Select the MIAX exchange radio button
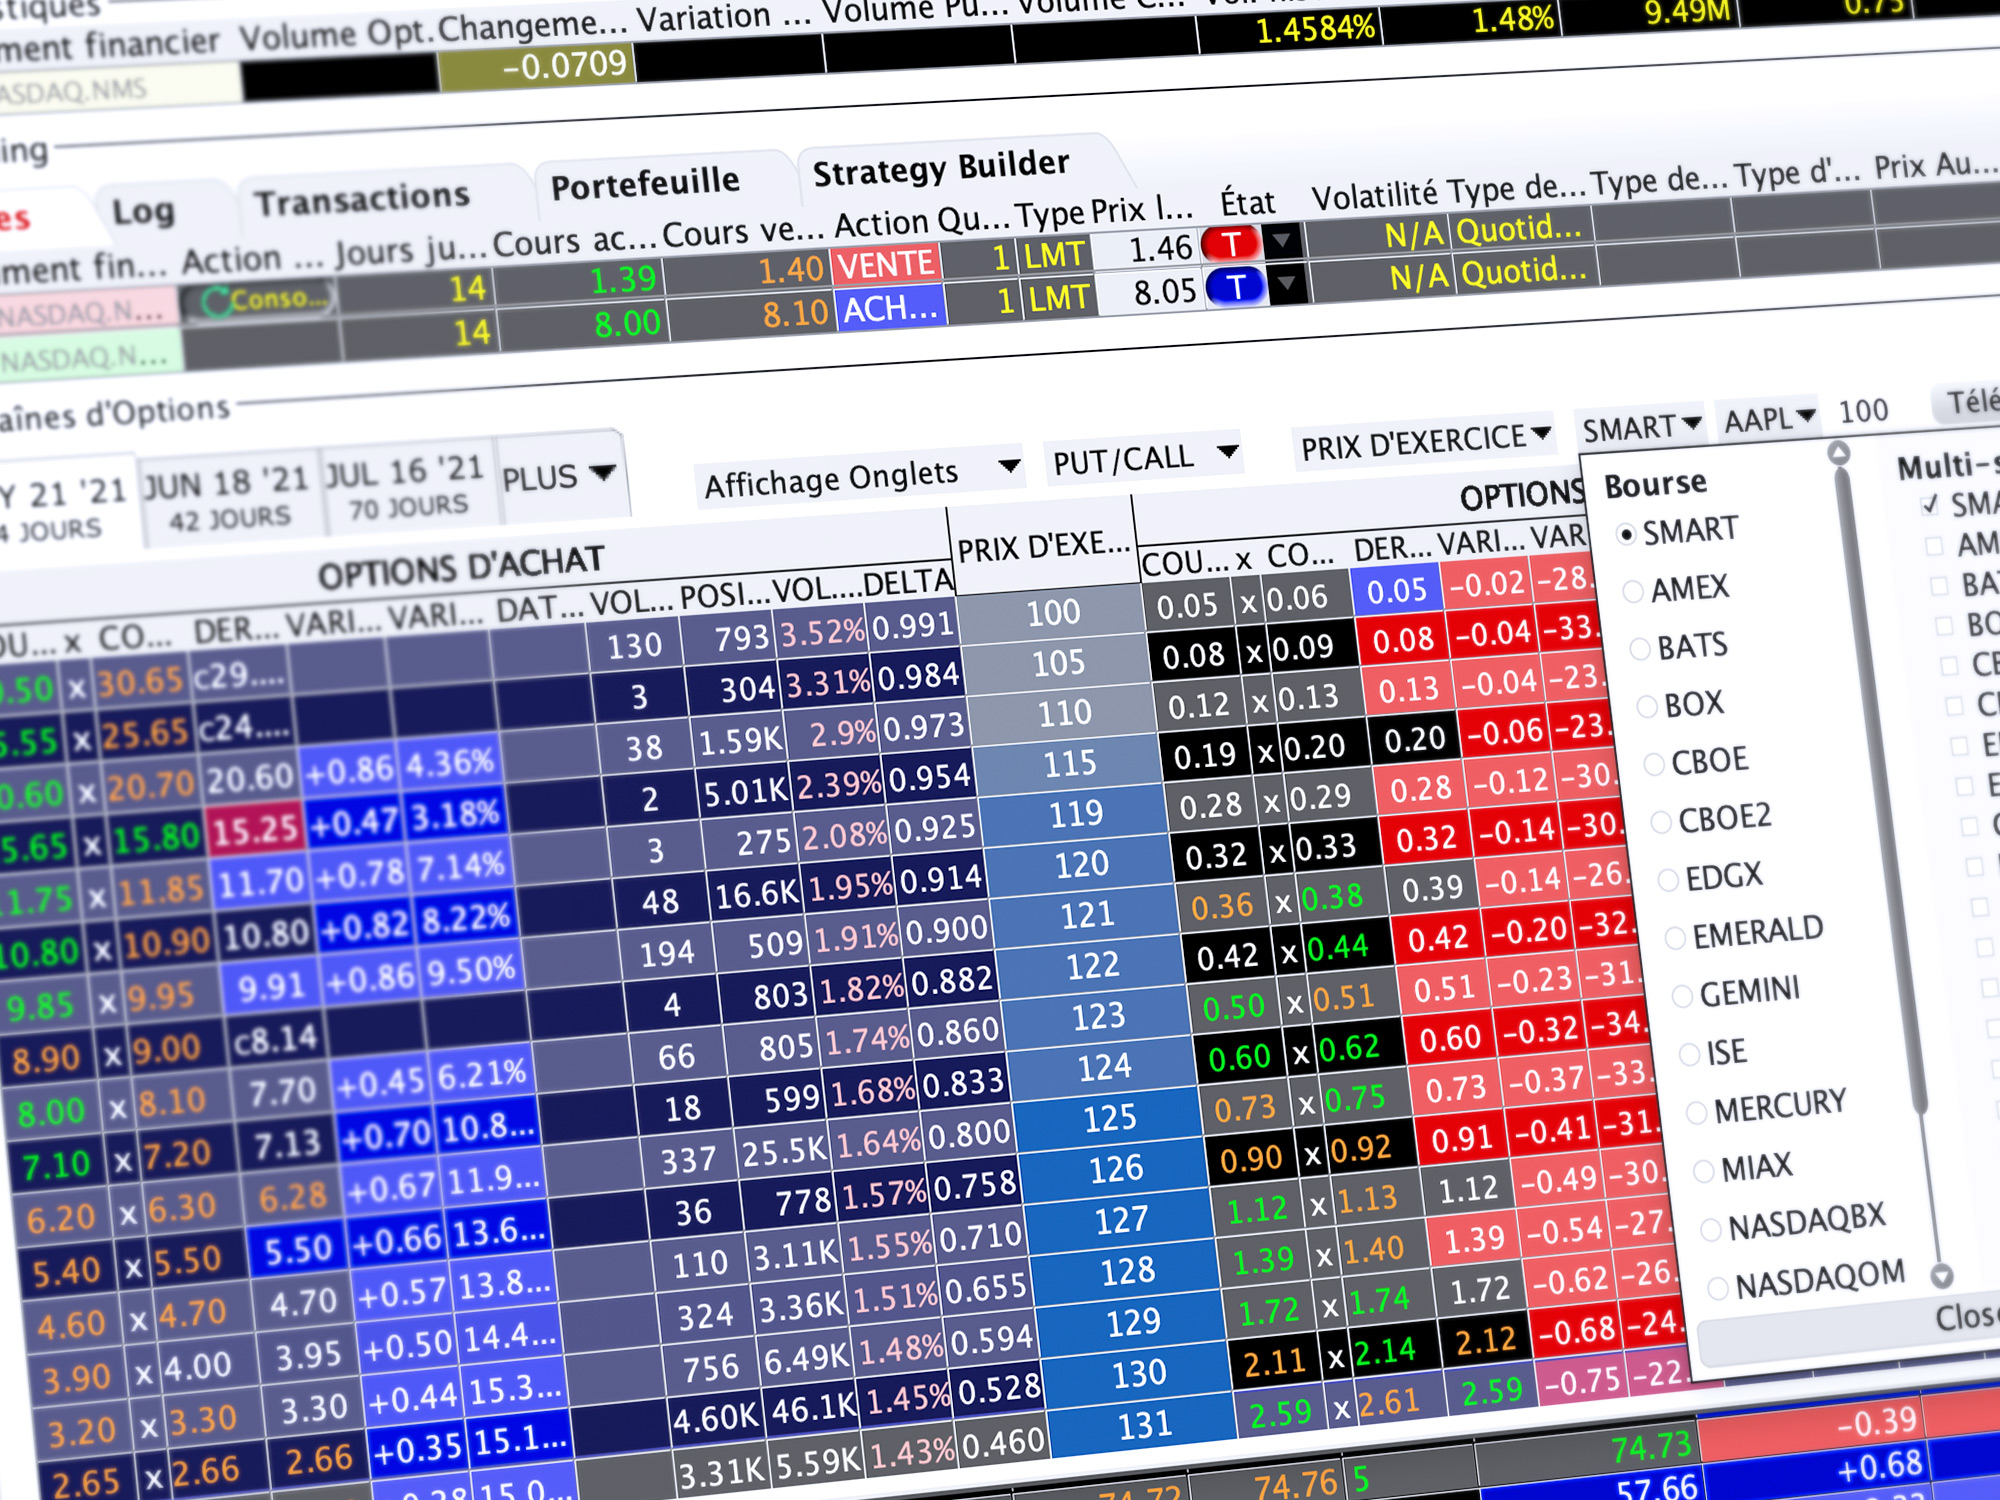The height and width of the screenshot is (1500, 2000). 1703,1171
